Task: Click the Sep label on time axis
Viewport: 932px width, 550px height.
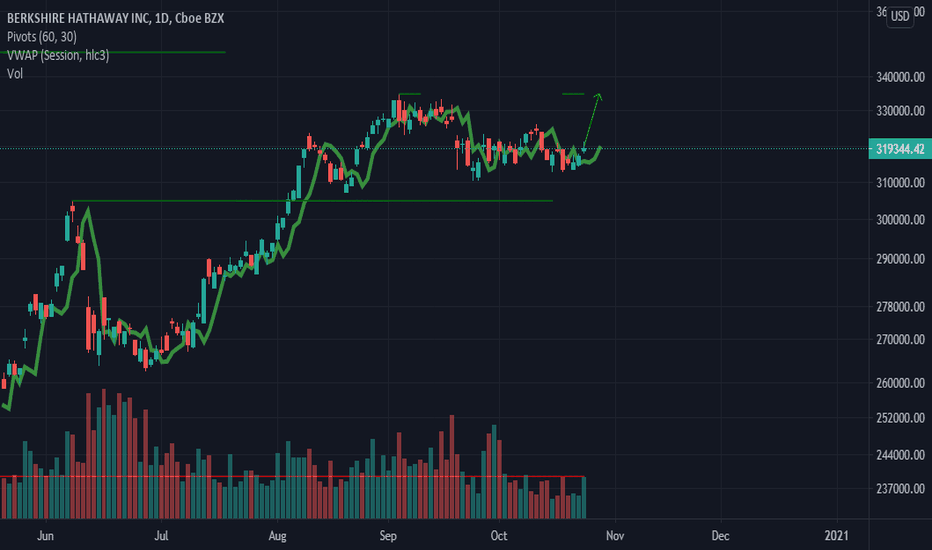Action: coord(388,536)
